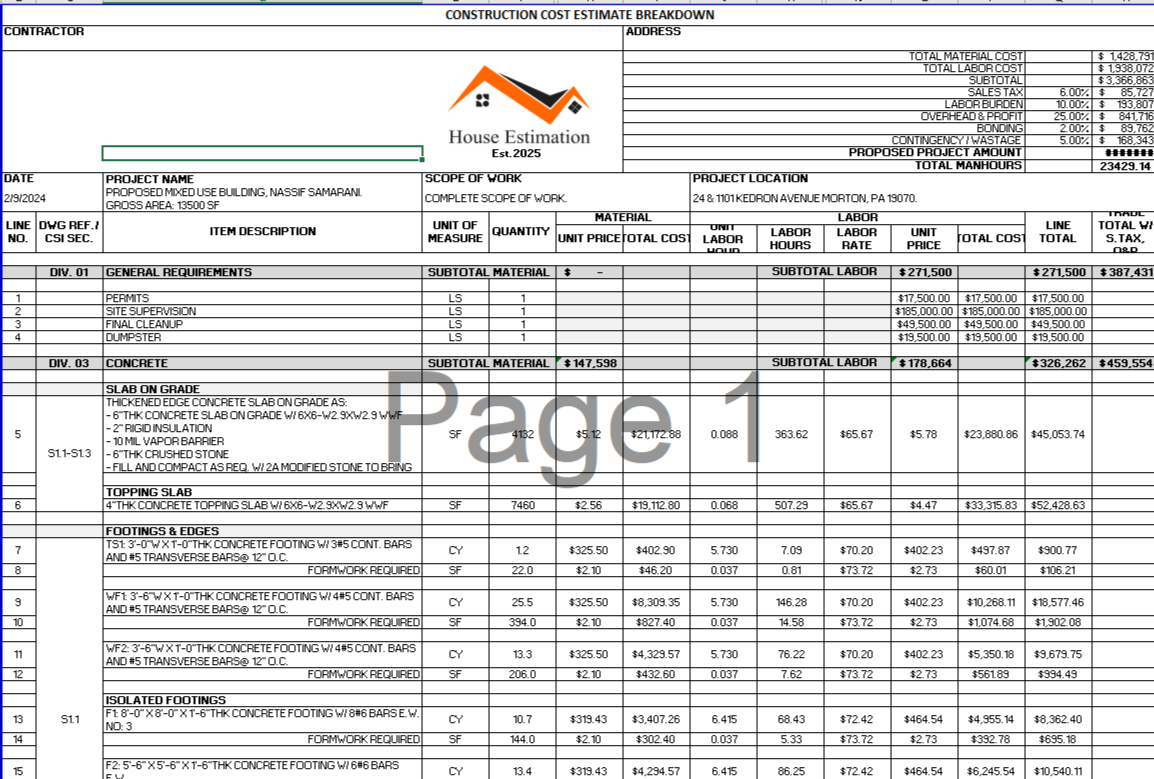This screenshot has width=1154, height=779.
Task: Select the CONTRACTOR label cell
Action: (44, 32)
